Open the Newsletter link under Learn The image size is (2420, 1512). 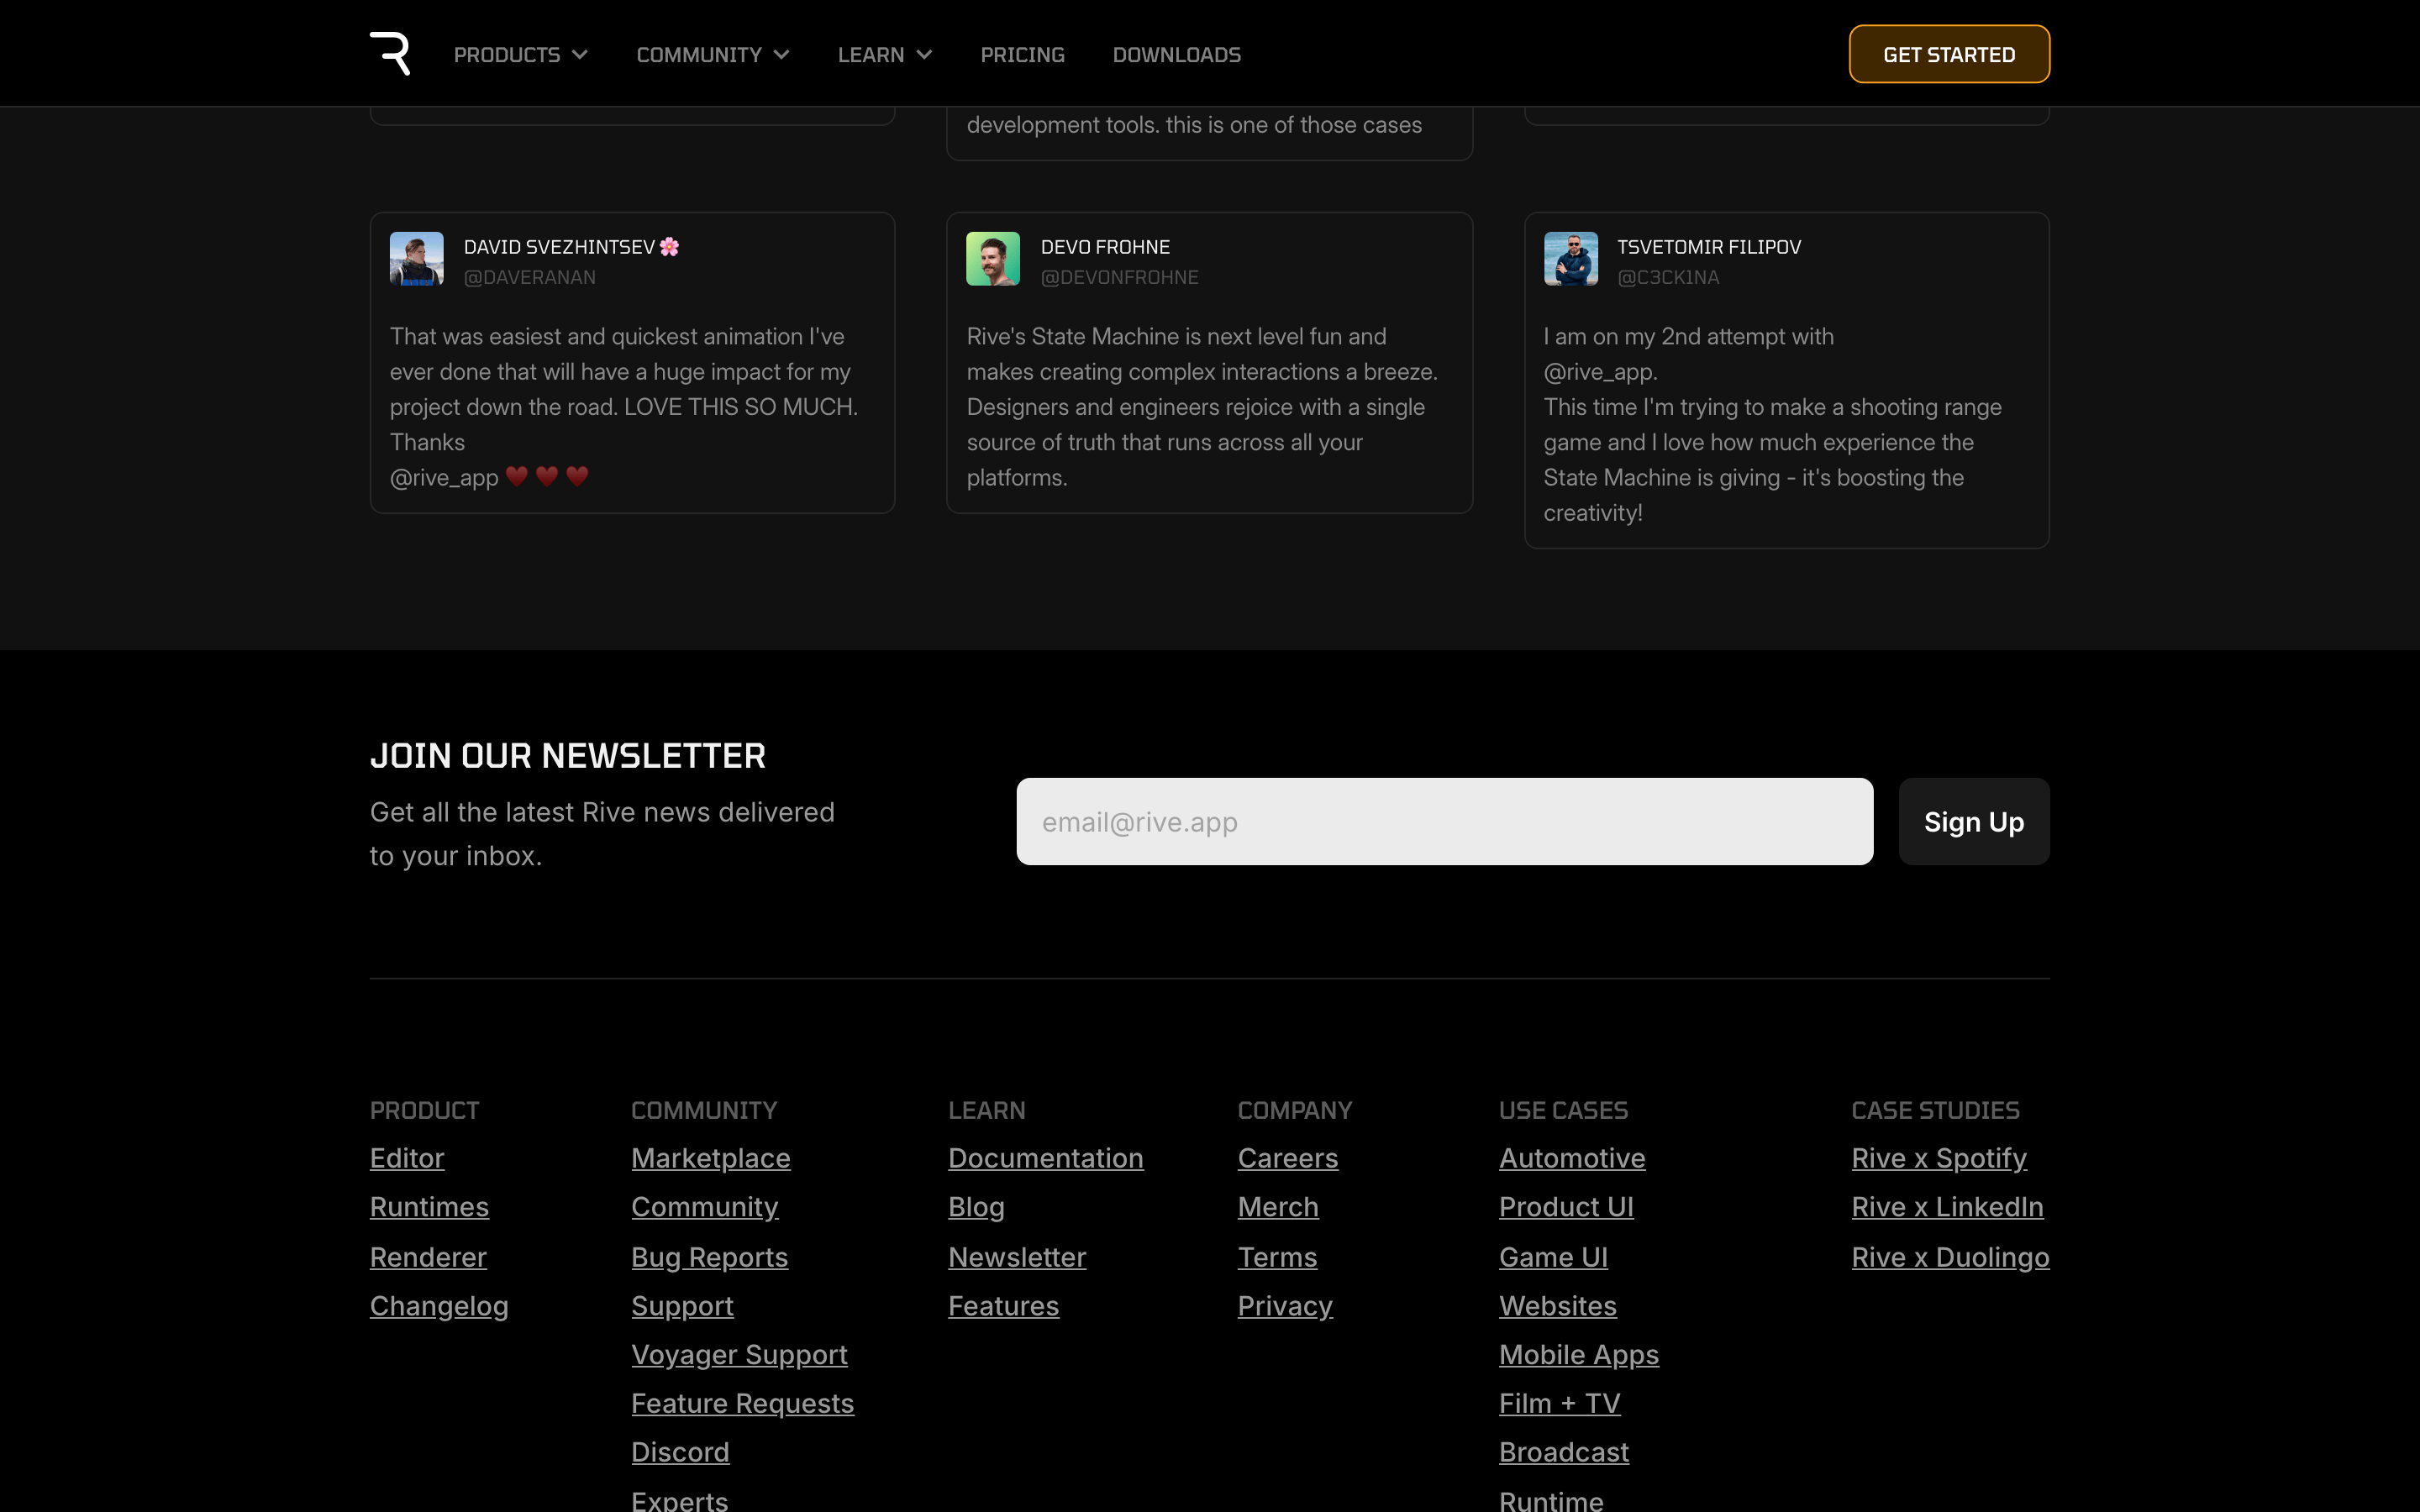pyautogui.click(x=1016, y=1257)
